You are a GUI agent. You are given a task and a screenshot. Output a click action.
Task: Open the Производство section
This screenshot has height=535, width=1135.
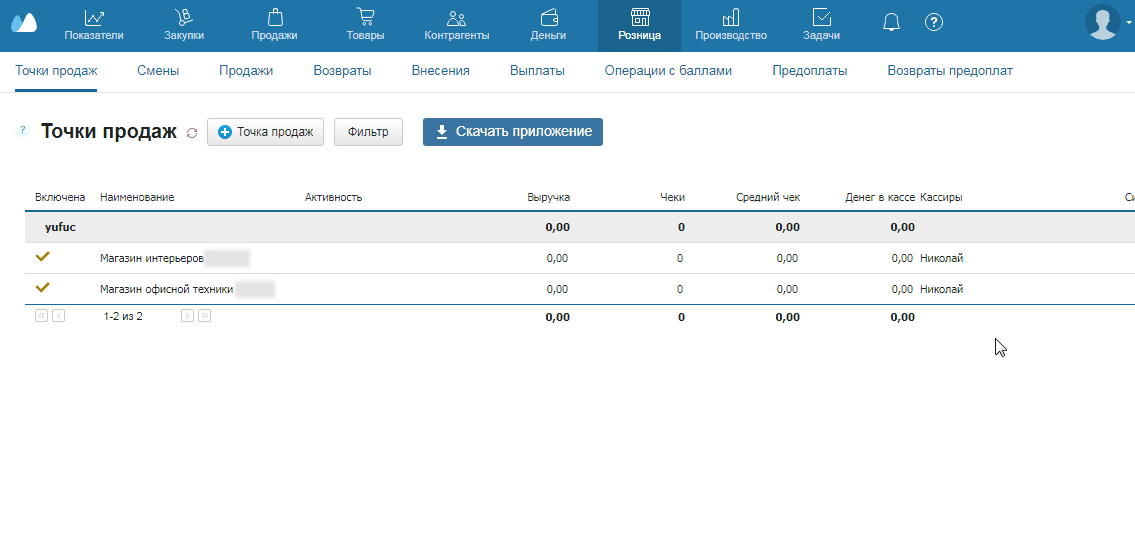(730, 25)
